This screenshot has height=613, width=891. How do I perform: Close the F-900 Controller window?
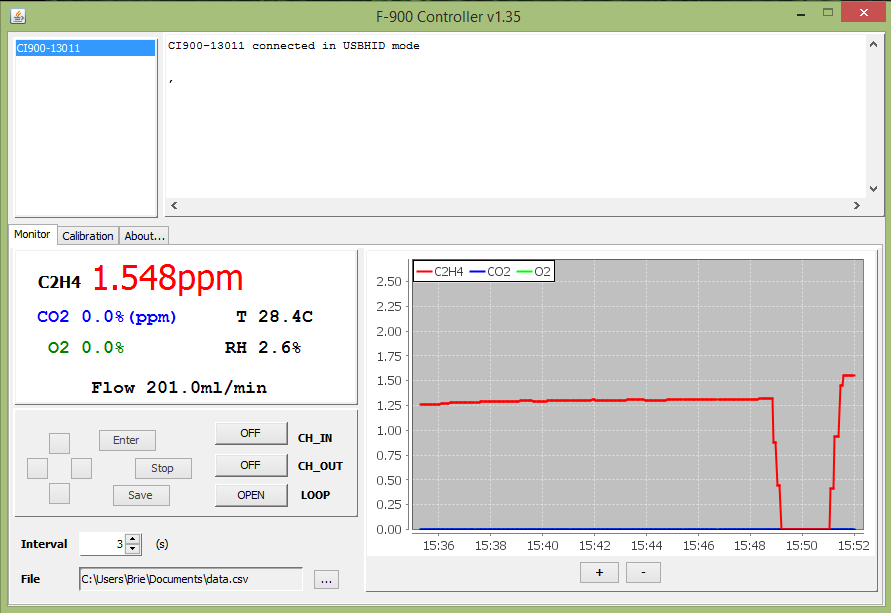pyautogui.click(x=864, y=12)
